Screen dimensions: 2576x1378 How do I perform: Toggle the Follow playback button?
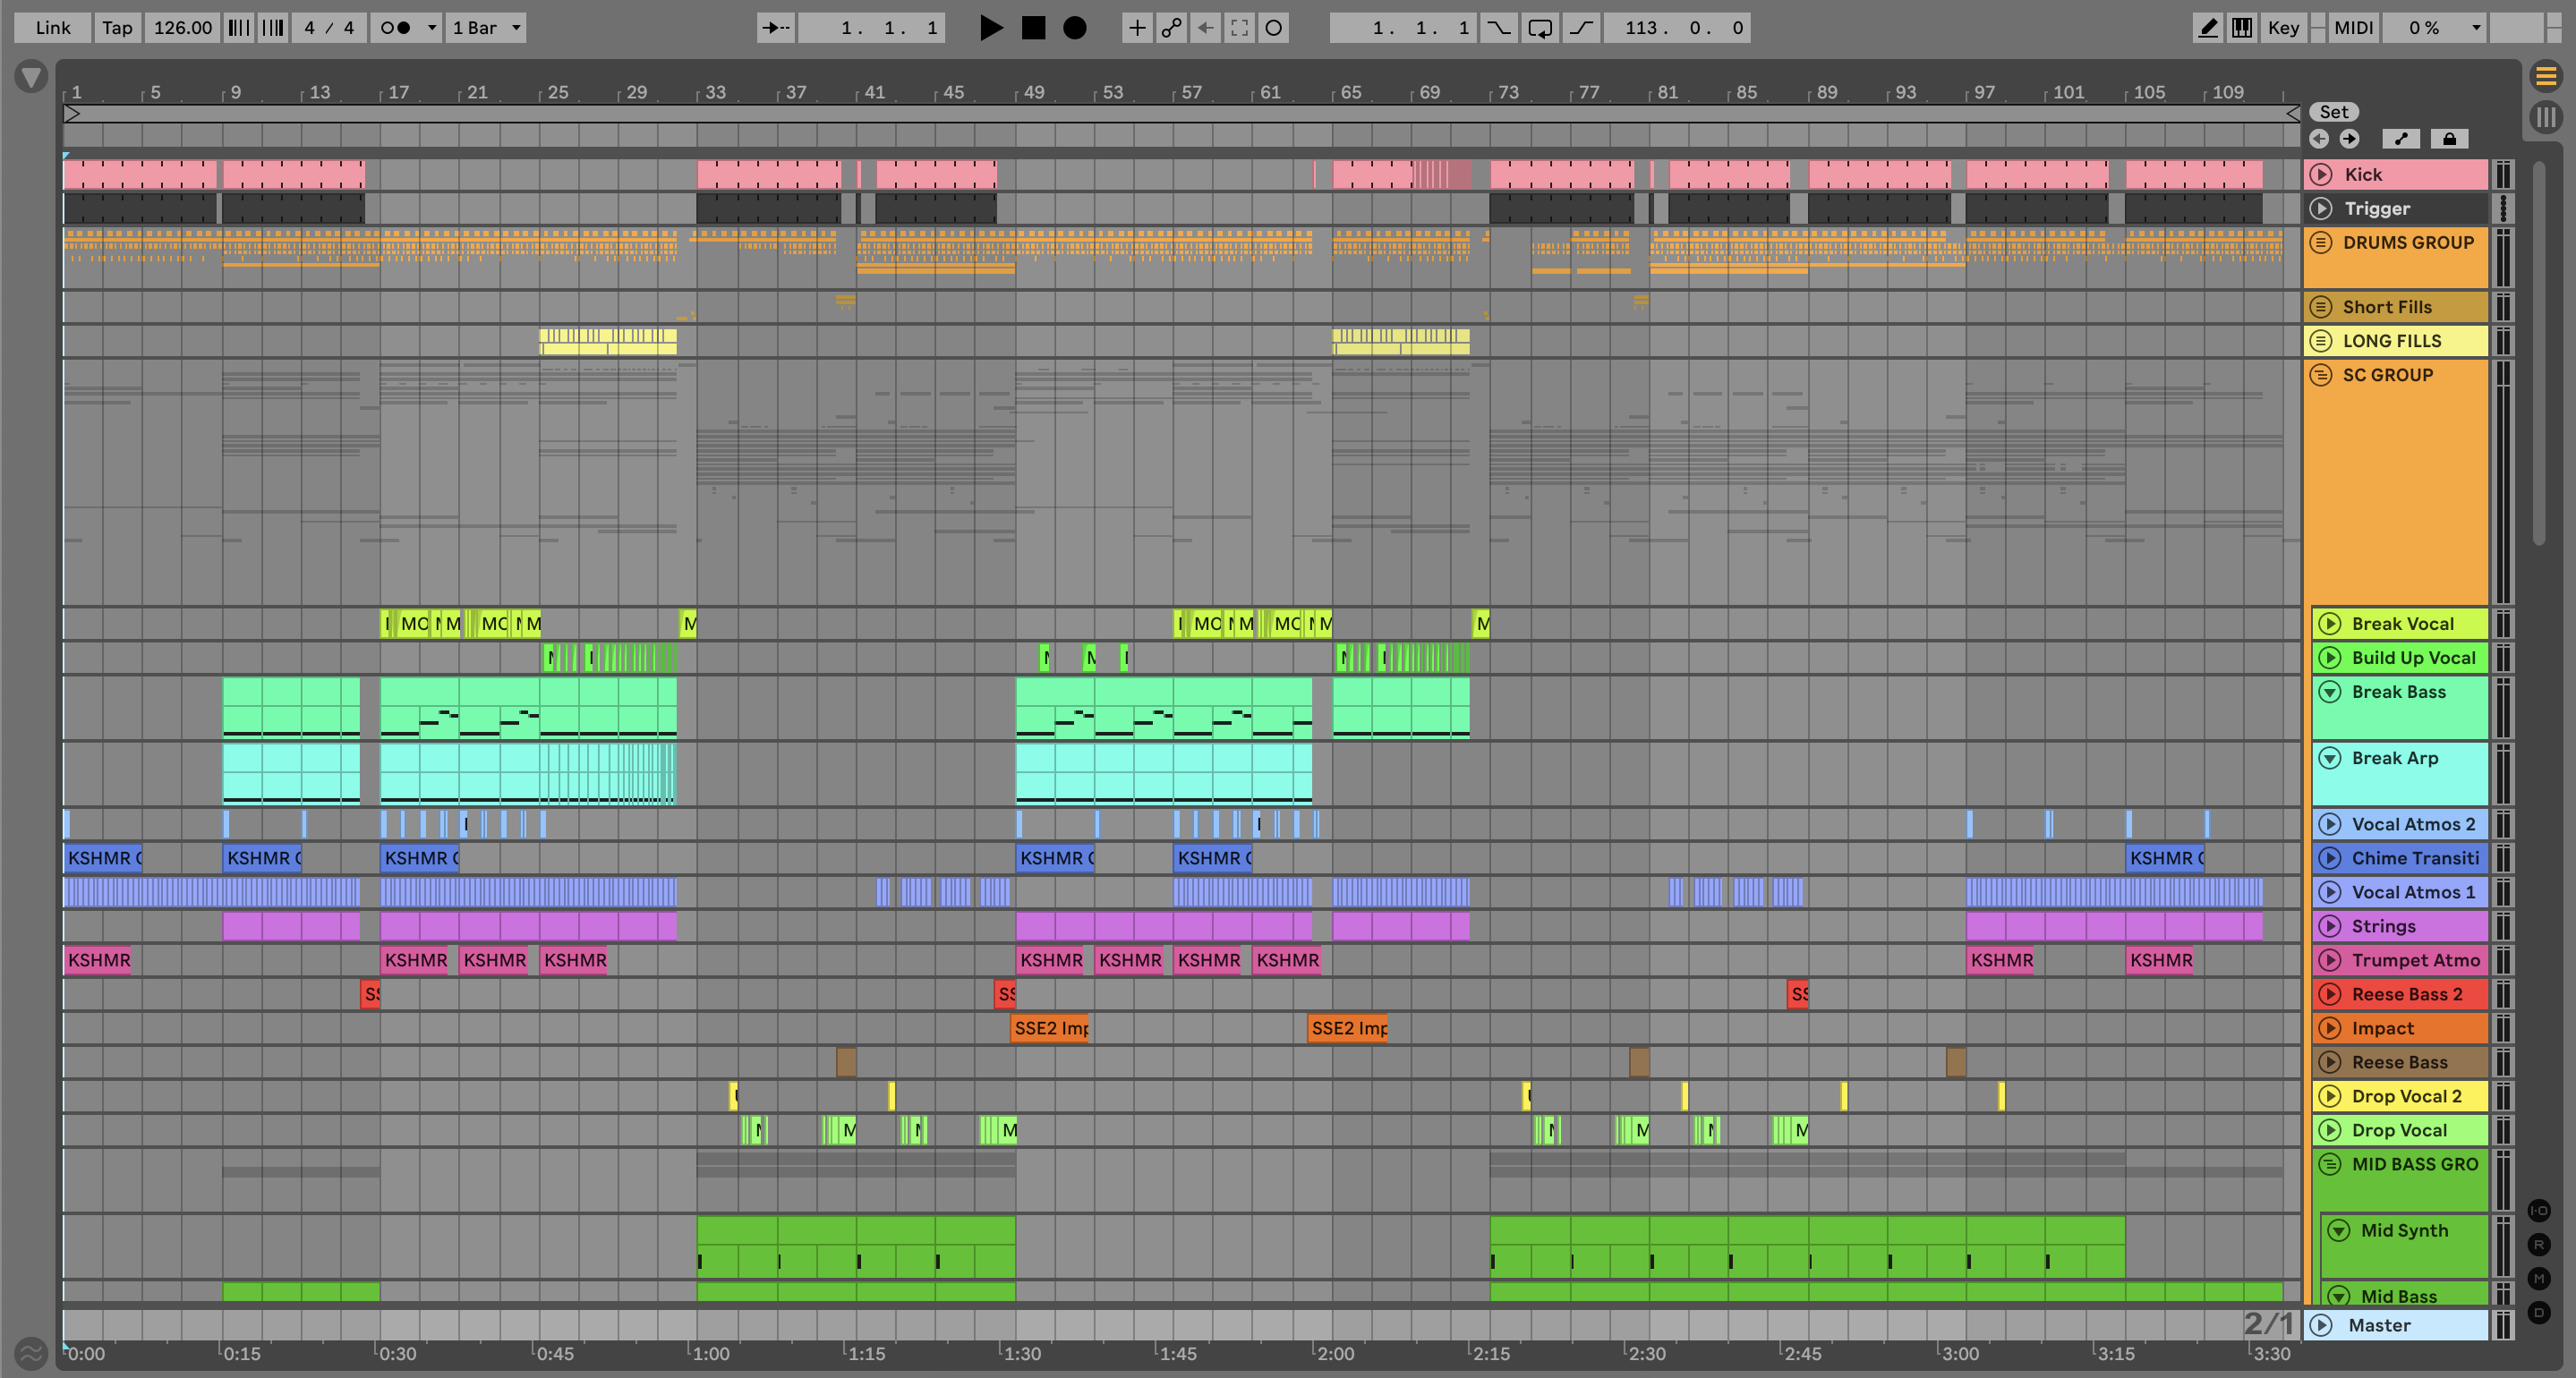click(775, 28)
